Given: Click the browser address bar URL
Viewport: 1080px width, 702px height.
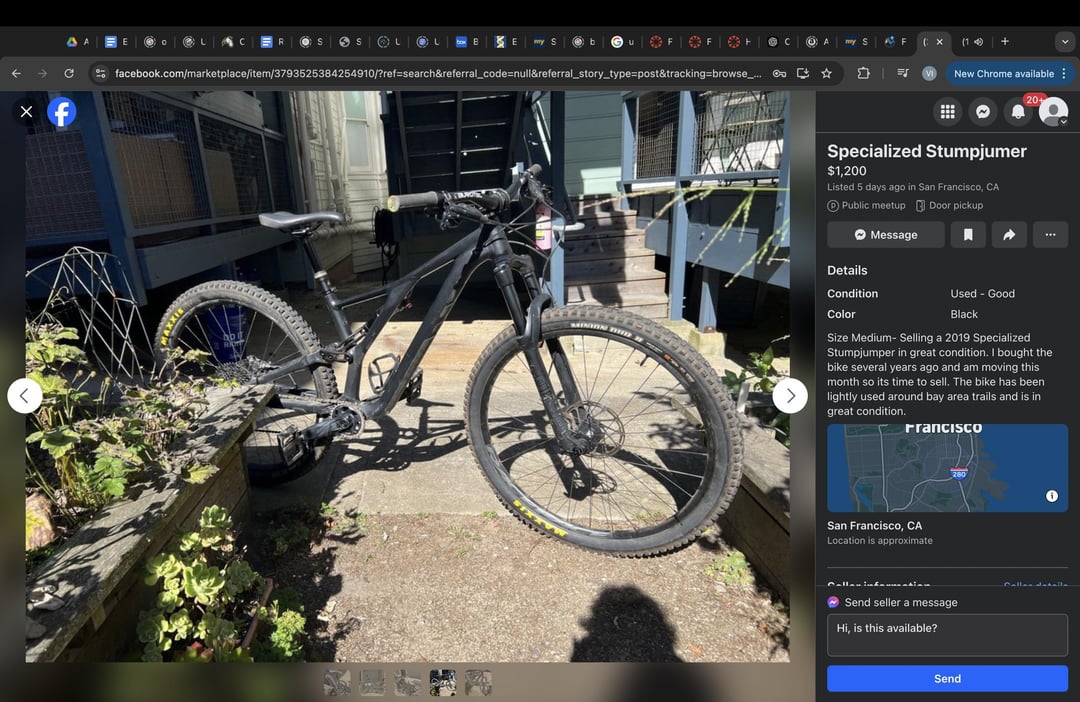Looking at the screenshot, I should click(x=438, y=73).
